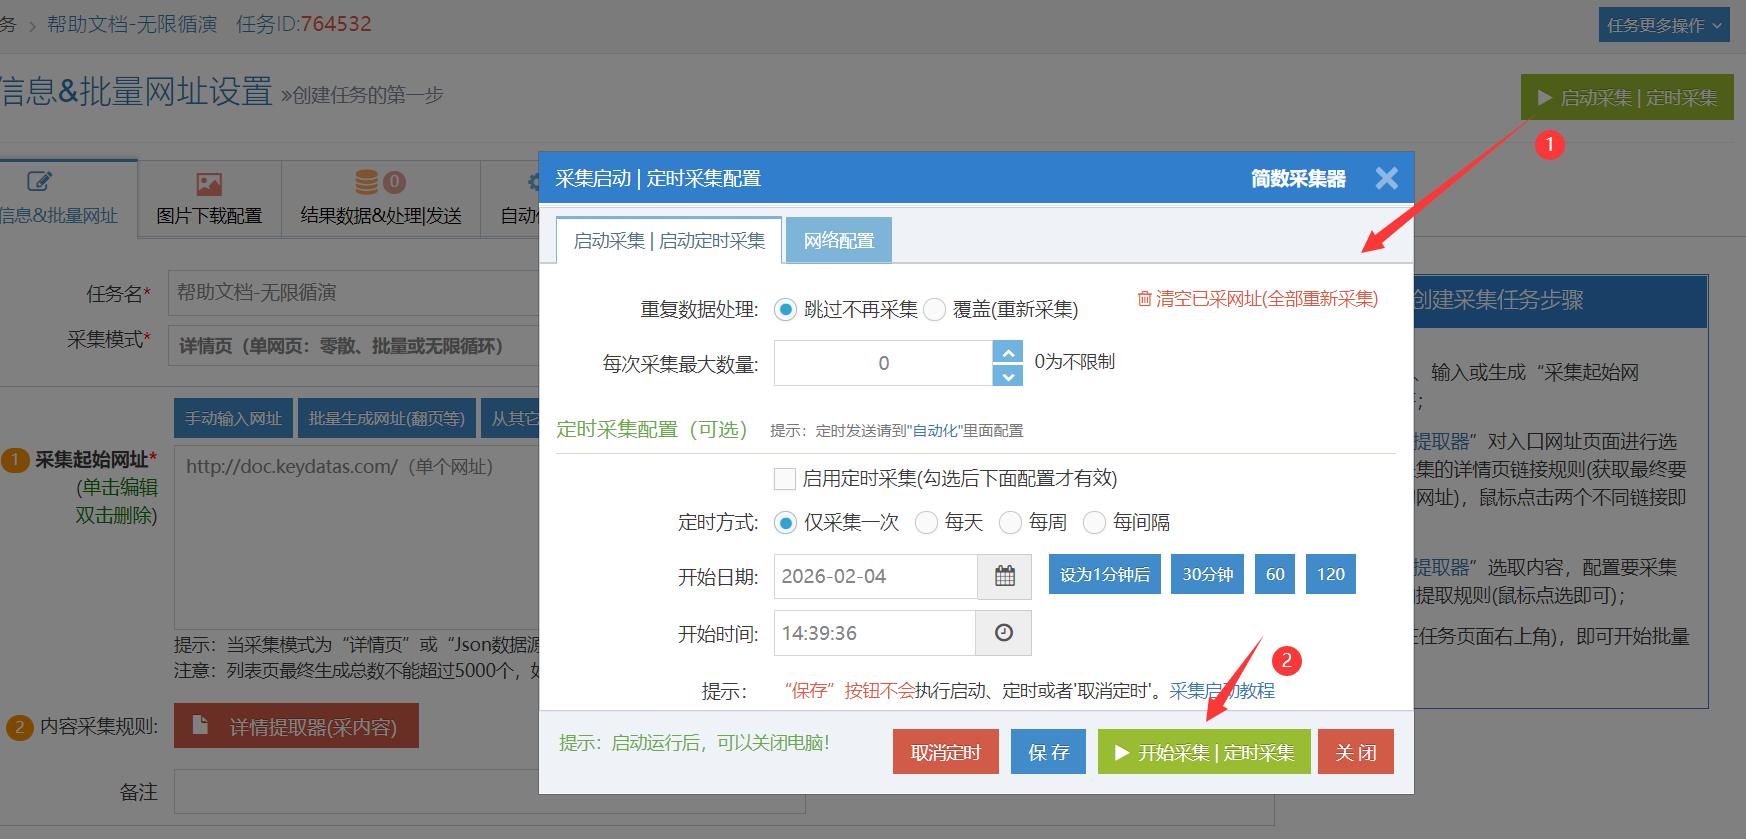Open the calendar date picker icon
This screenshot has height=839, width=1746.
(1004, 576)
